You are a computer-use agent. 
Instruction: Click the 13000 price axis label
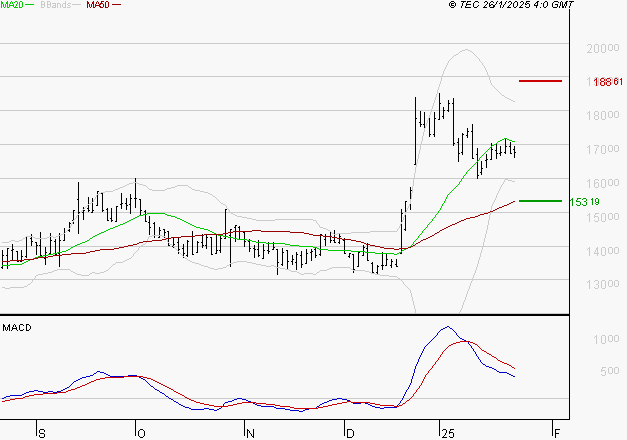tap(603, 285)
